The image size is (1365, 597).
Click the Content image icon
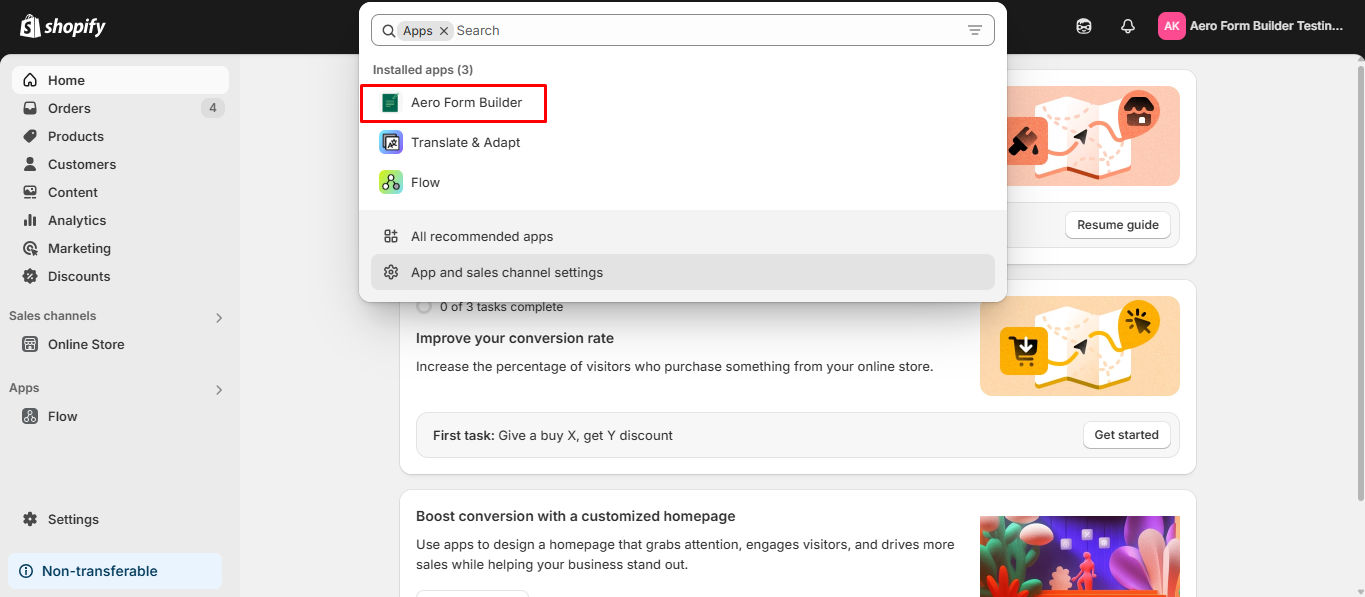tap(30, 192)
